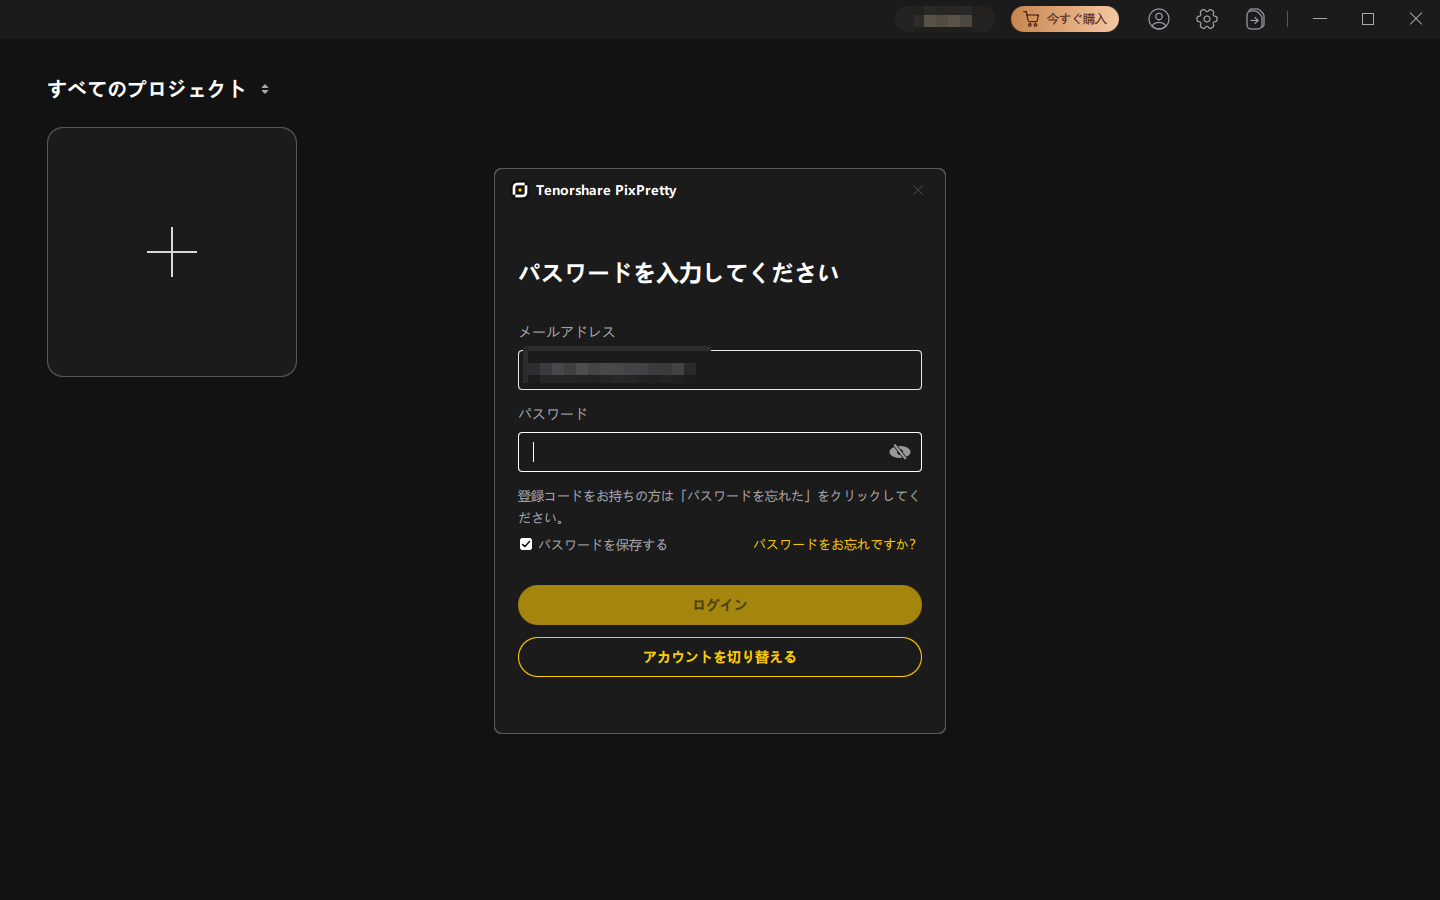
Task: Open settings via the gear icon
Action: (x=1207, y=19)
